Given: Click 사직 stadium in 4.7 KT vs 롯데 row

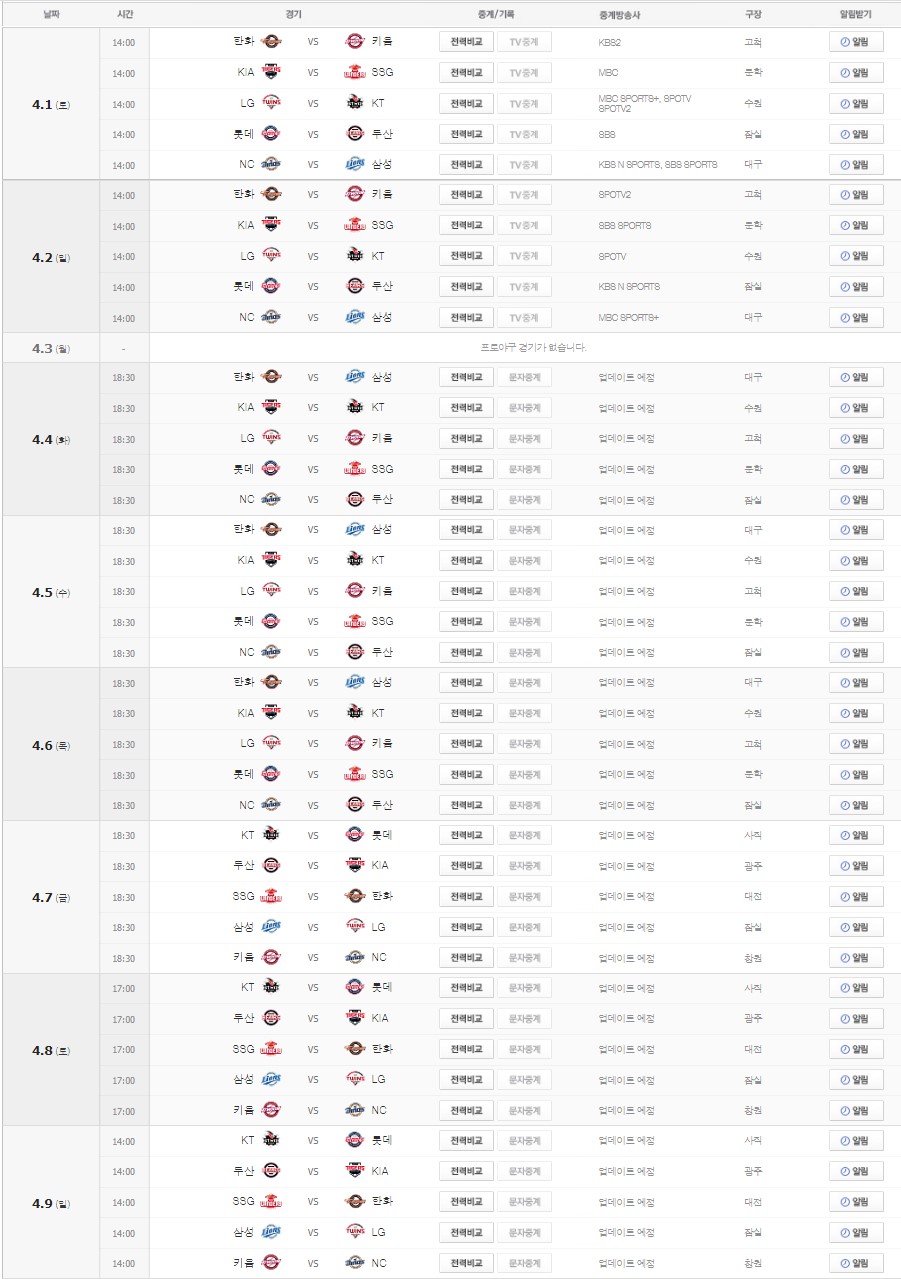Looking at the screenshot, I should click(753, 835).
